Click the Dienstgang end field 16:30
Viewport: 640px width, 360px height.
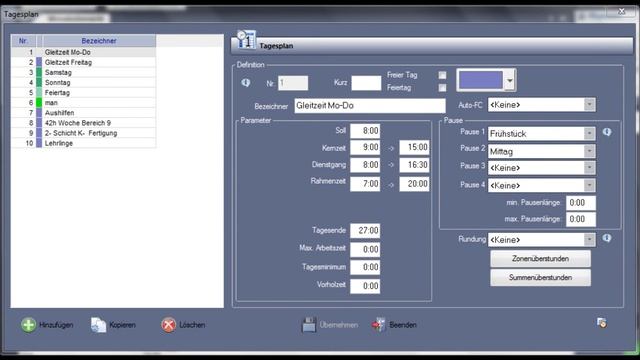coord(414,165)
